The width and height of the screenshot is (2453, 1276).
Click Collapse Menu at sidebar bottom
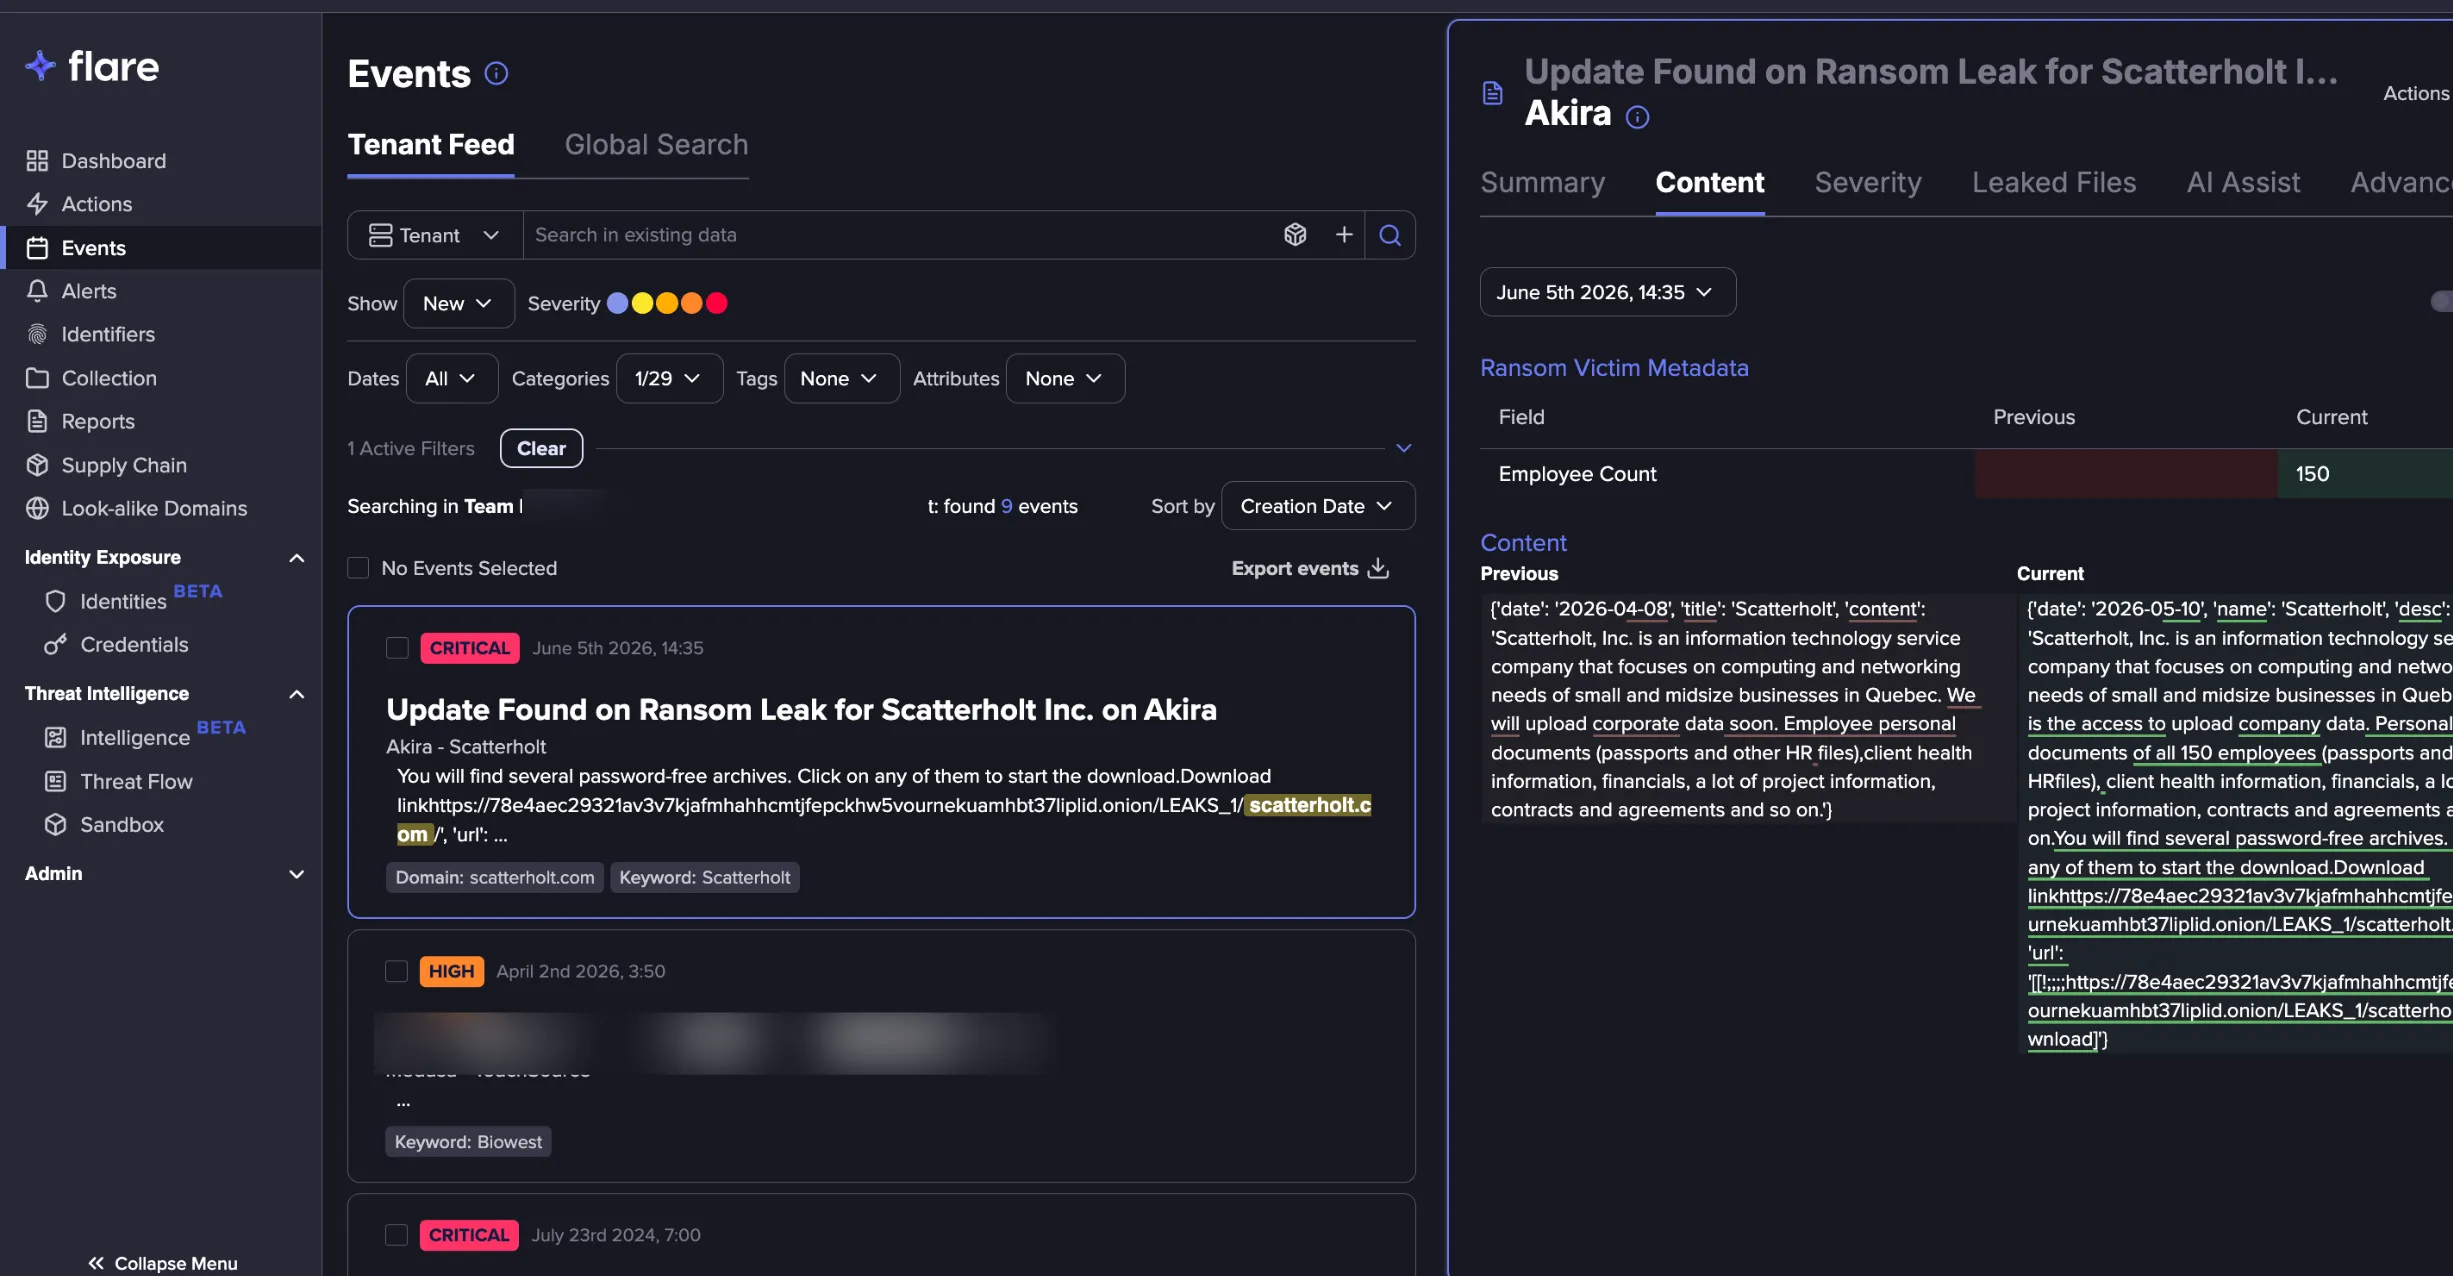(x=163, y=1263)
